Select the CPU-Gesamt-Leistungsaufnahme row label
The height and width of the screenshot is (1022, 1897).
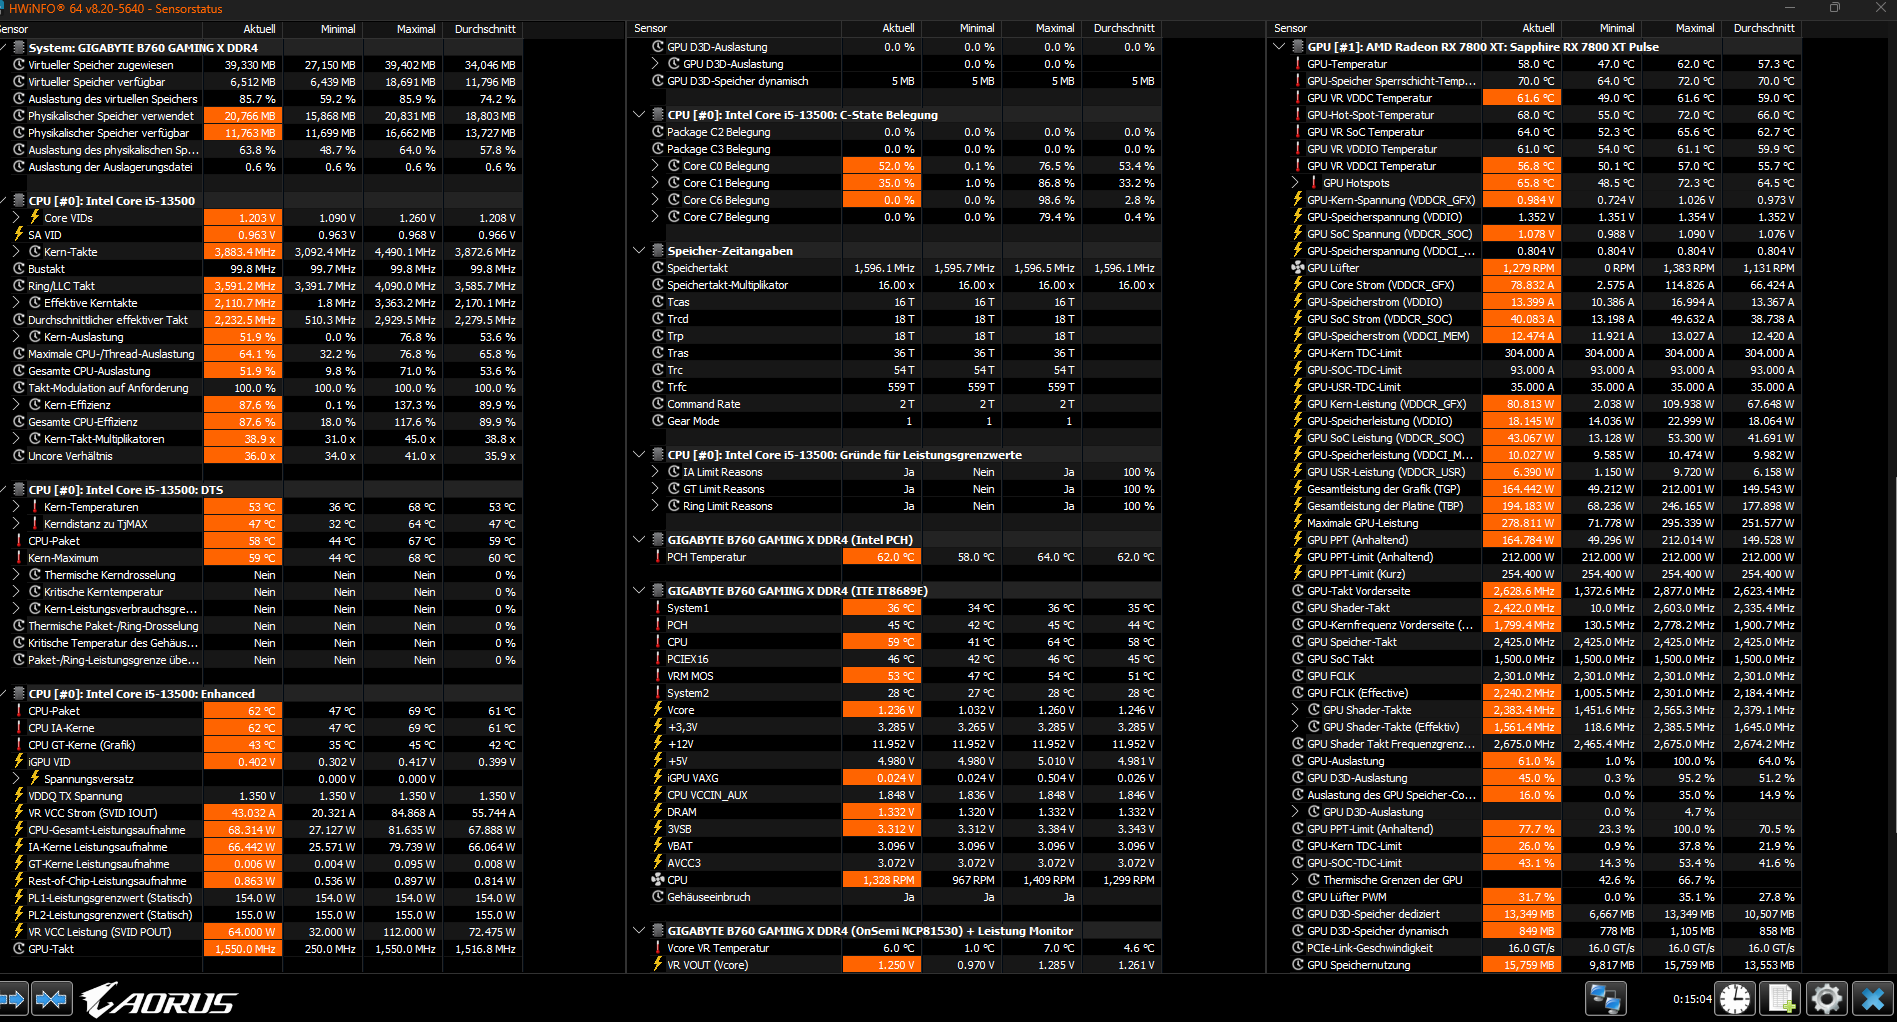tap(107, 830)
